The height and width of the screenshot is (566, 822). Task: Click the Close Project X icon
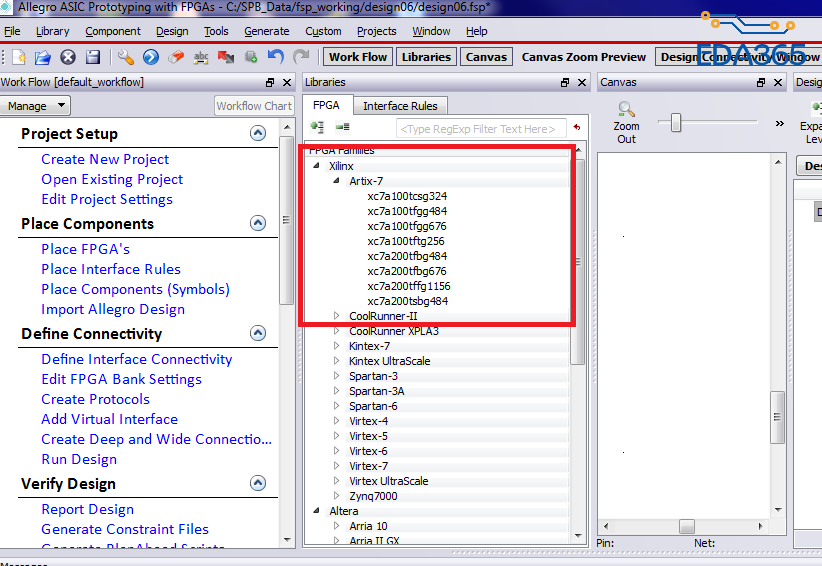[68, 57]
